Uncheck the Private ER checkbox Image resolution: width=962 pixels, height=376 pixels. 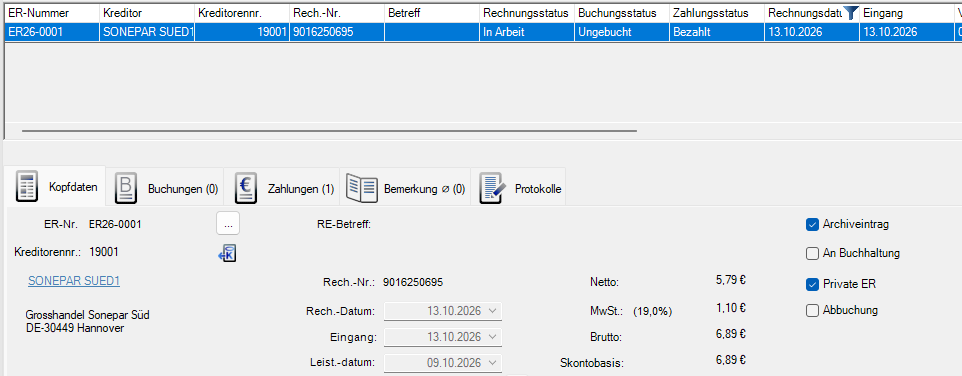(812, 284)
